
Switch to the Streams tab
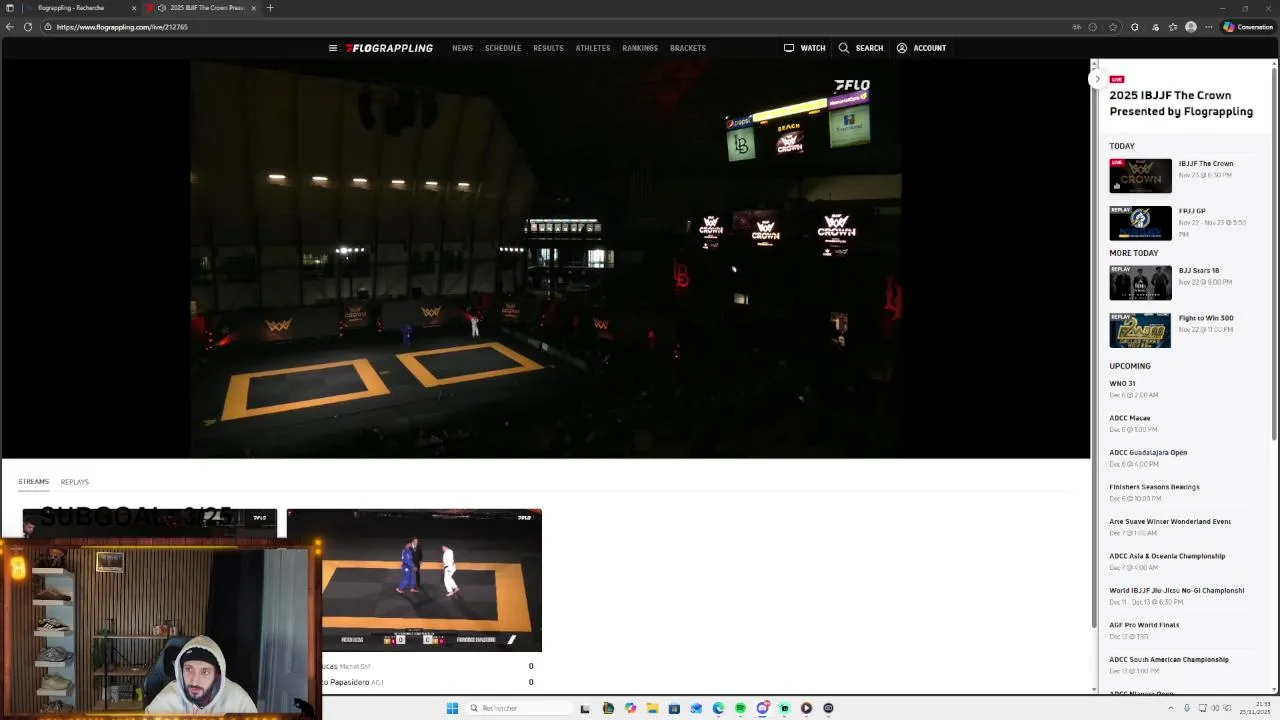33,482
